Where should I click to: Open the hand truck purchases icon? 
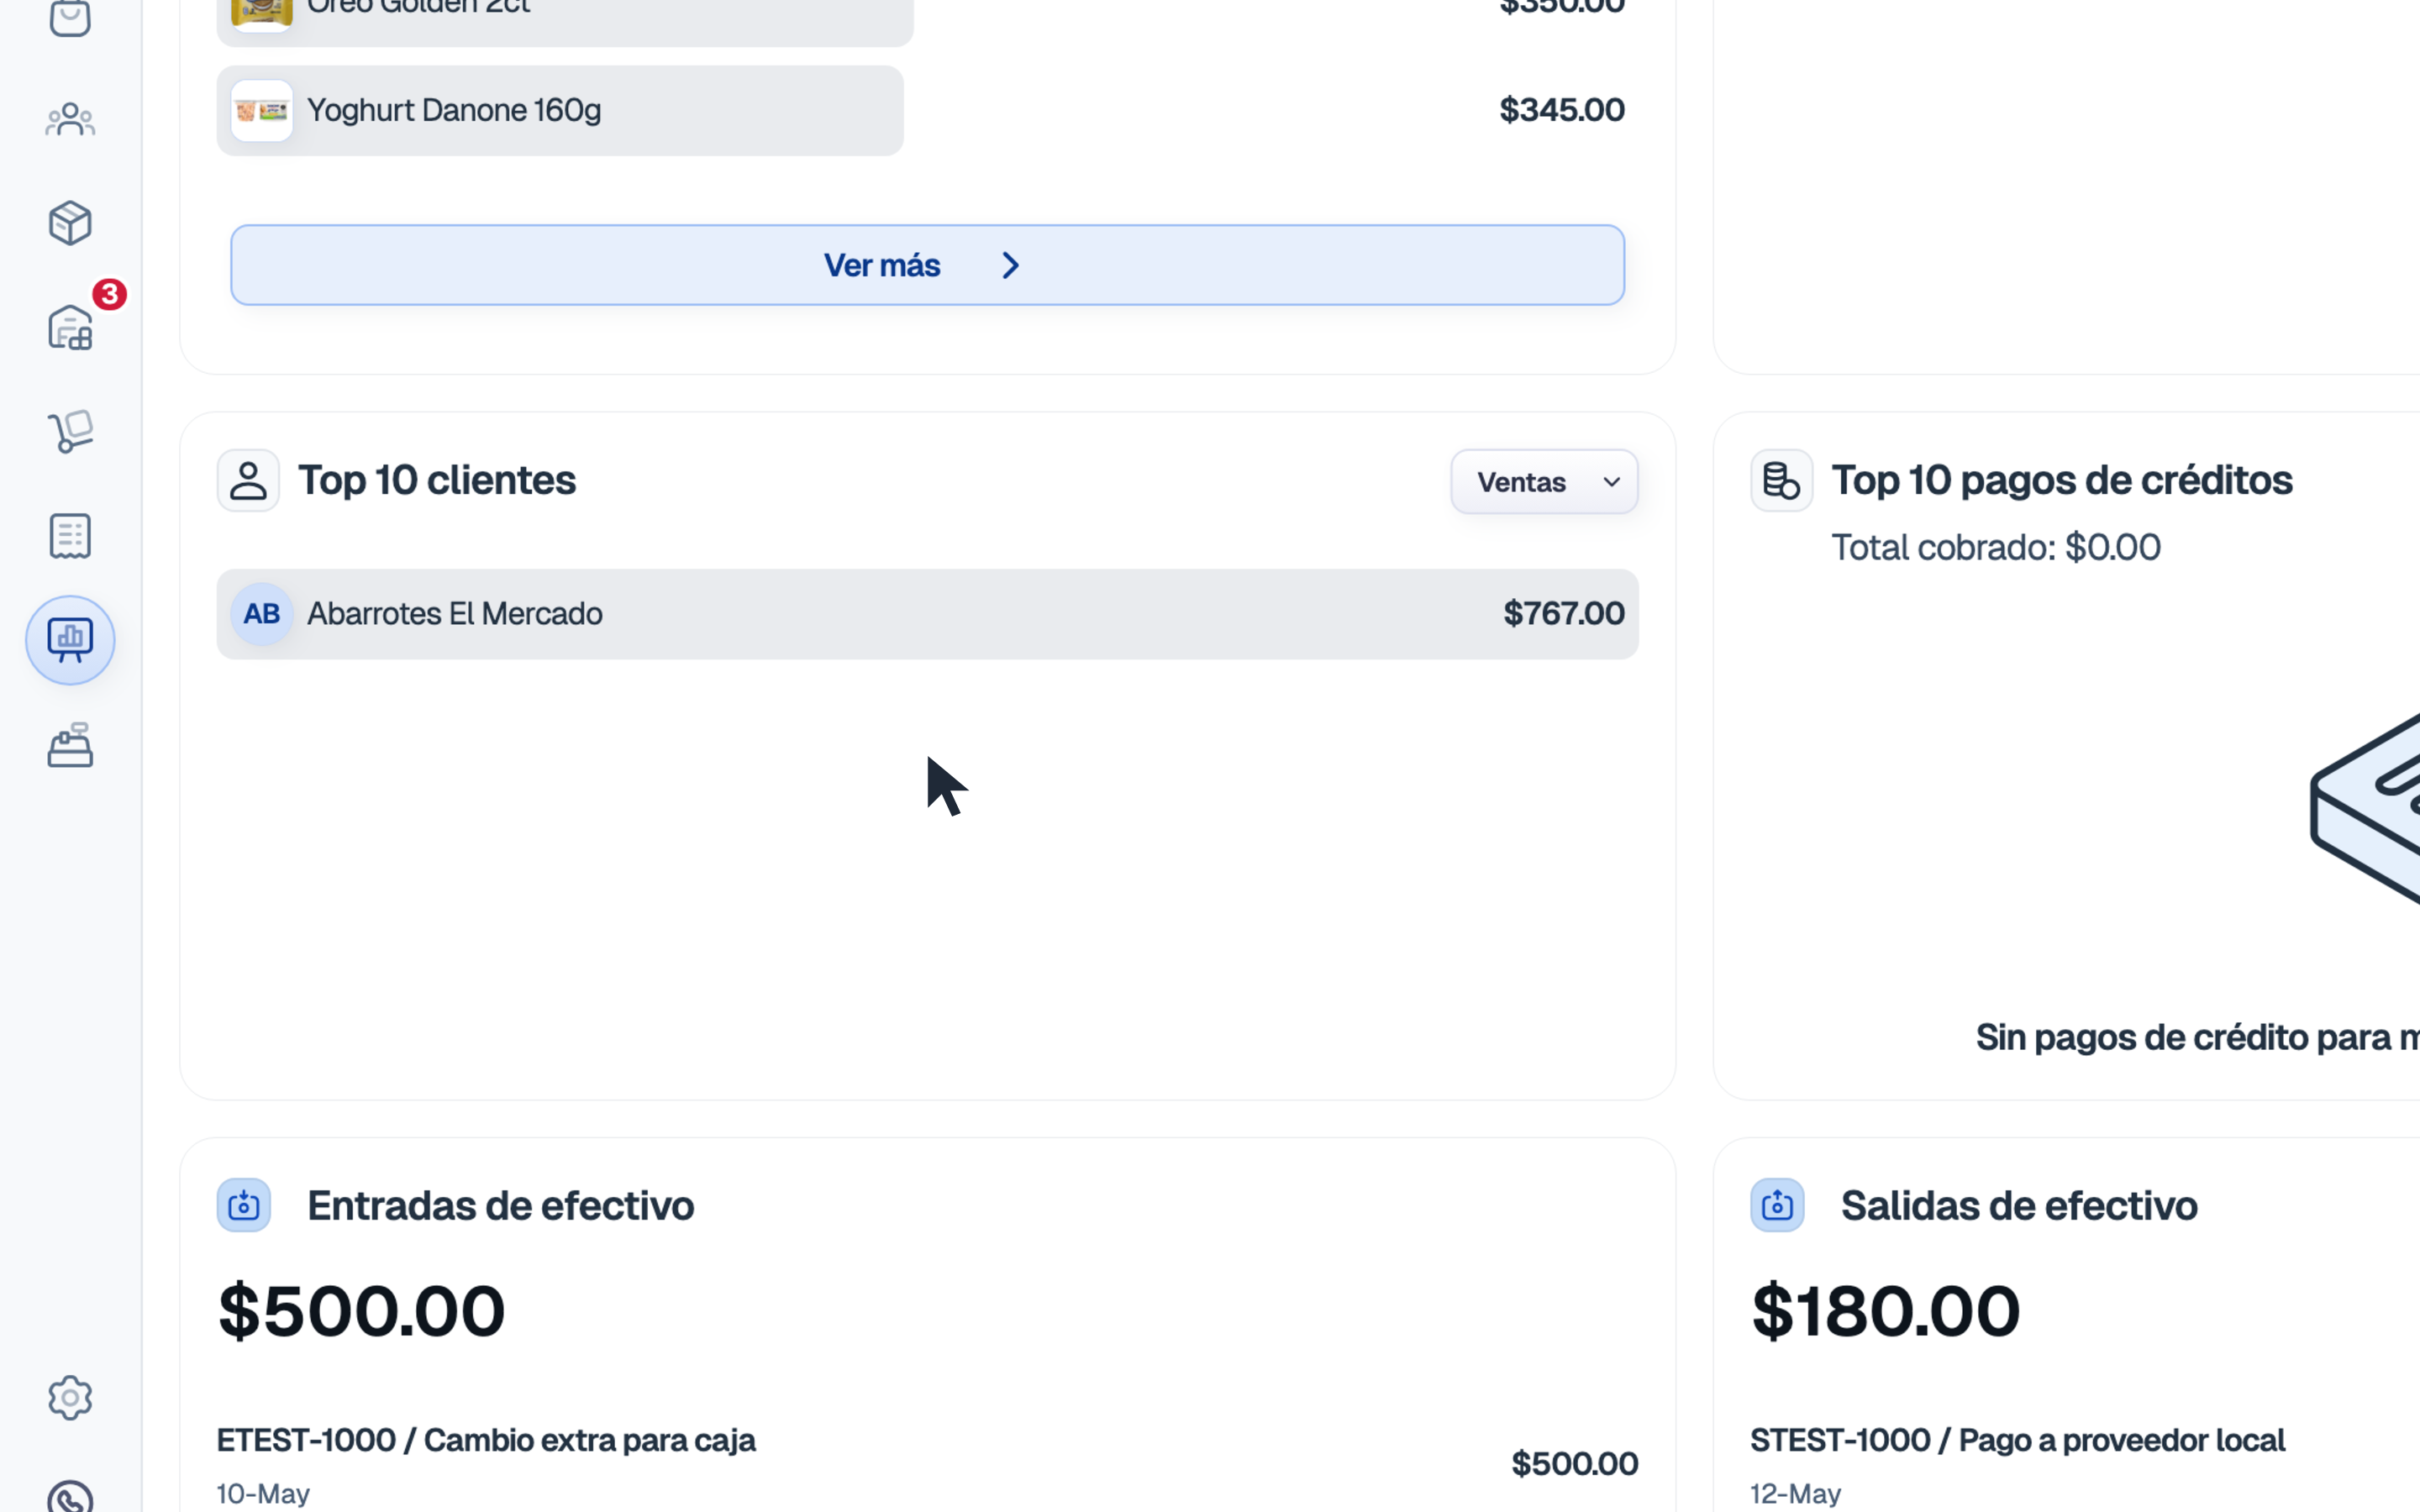[70, 431]
